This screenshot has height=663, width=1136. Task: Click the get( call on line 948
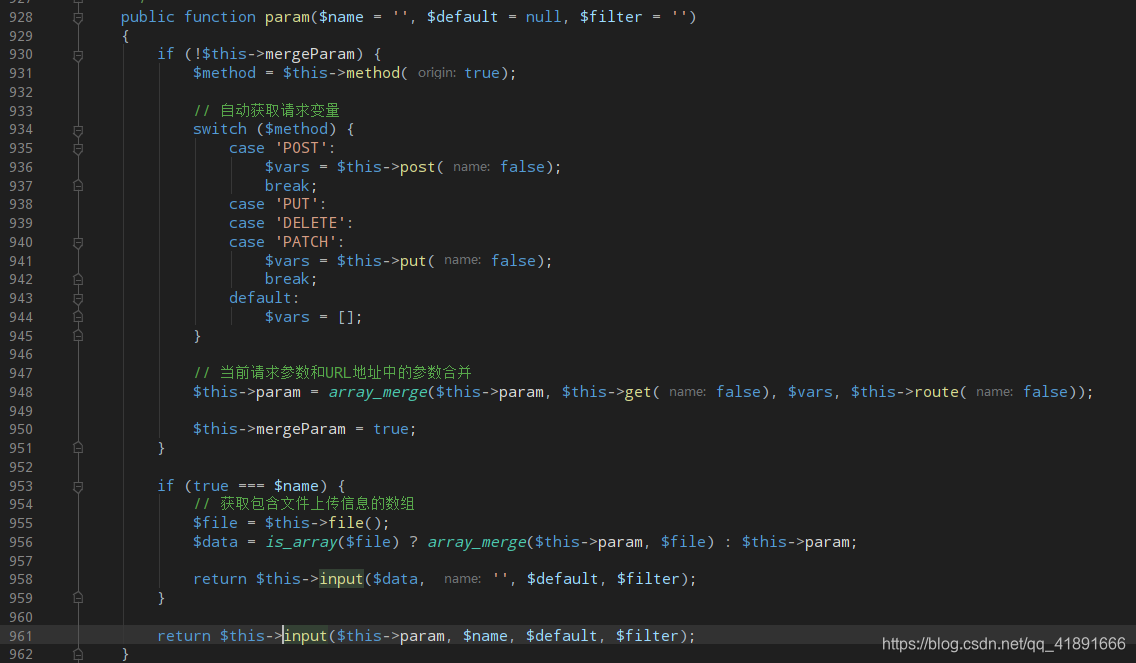pos(642,392)
